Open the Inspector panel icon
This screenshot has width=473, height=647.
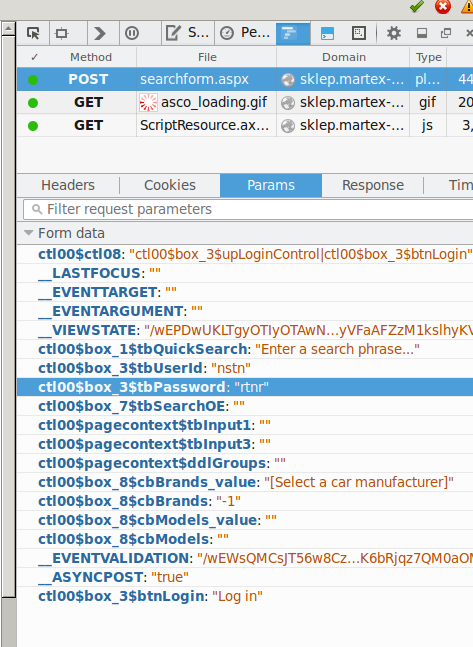point(61,33)
